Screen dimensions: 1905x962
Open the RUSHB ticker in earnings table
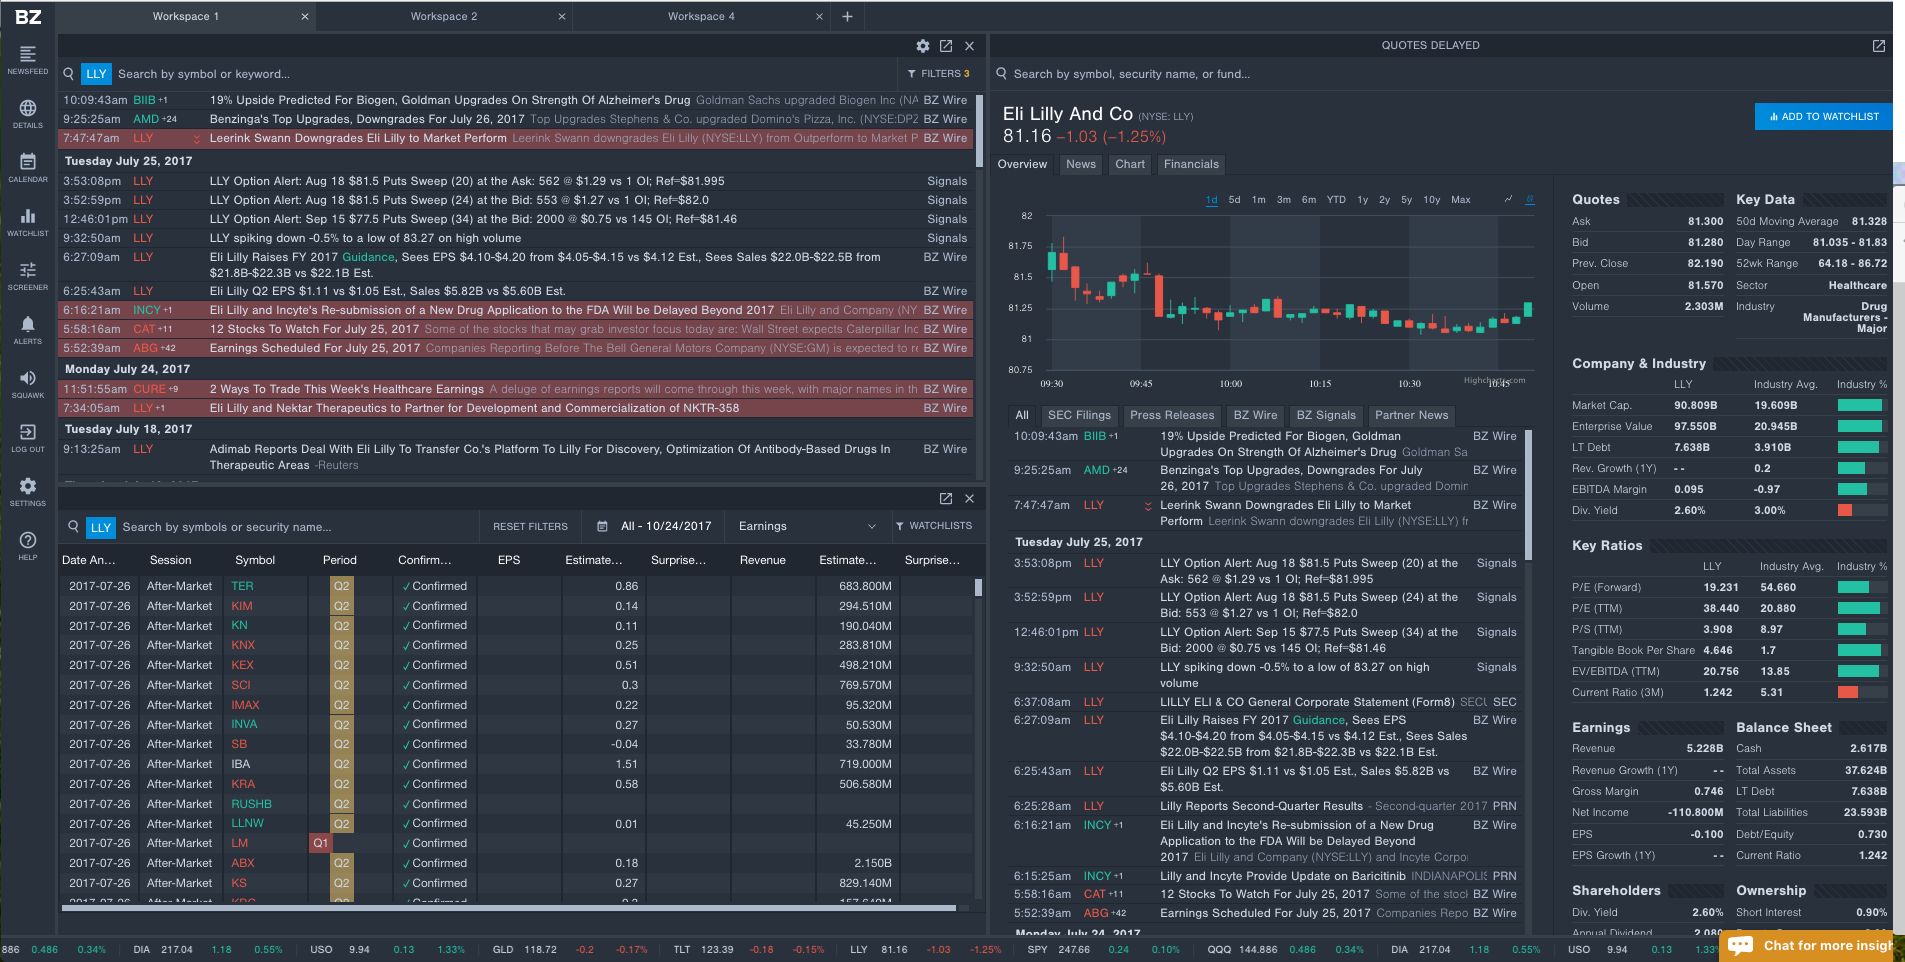[252, 804]
